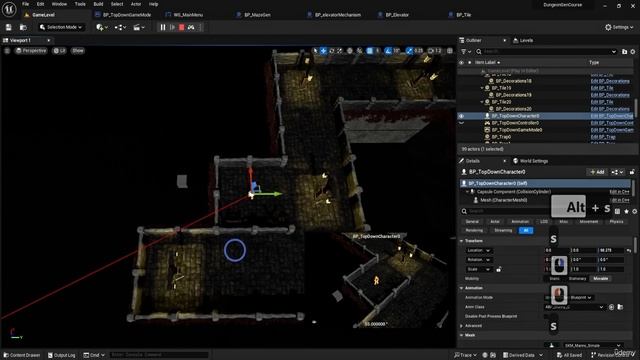This screenshot has height=360, width=640.
Task: Open viewport options hamburger menu
Action: click(x=7, y=51)
